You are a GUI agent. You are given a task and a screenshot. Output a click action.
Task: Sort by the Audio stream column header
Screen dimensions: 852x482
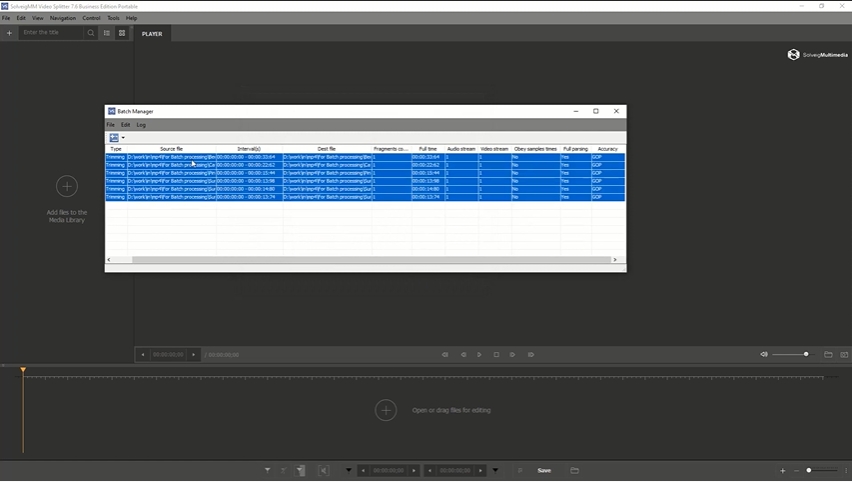click(x=461, y=149)
